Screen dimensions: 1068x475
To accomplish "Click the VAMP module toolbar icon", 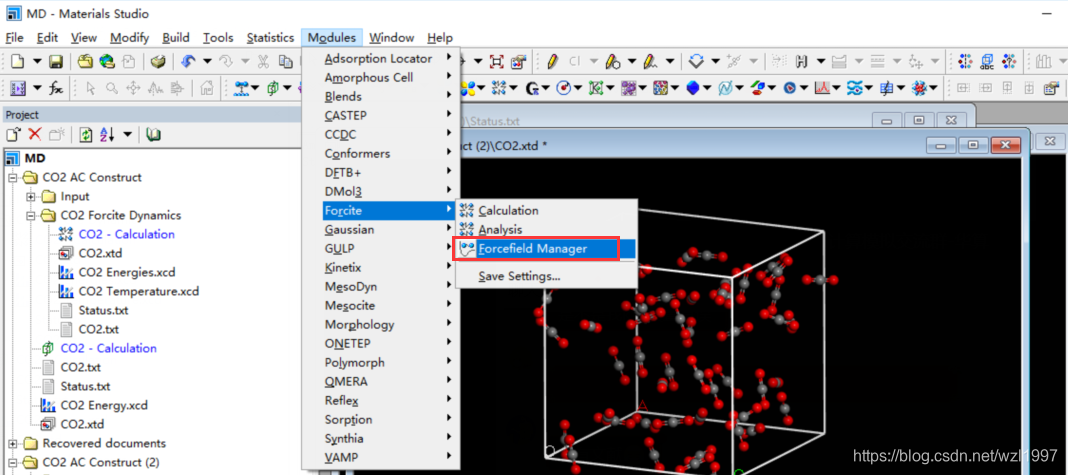I will [920, 87].
